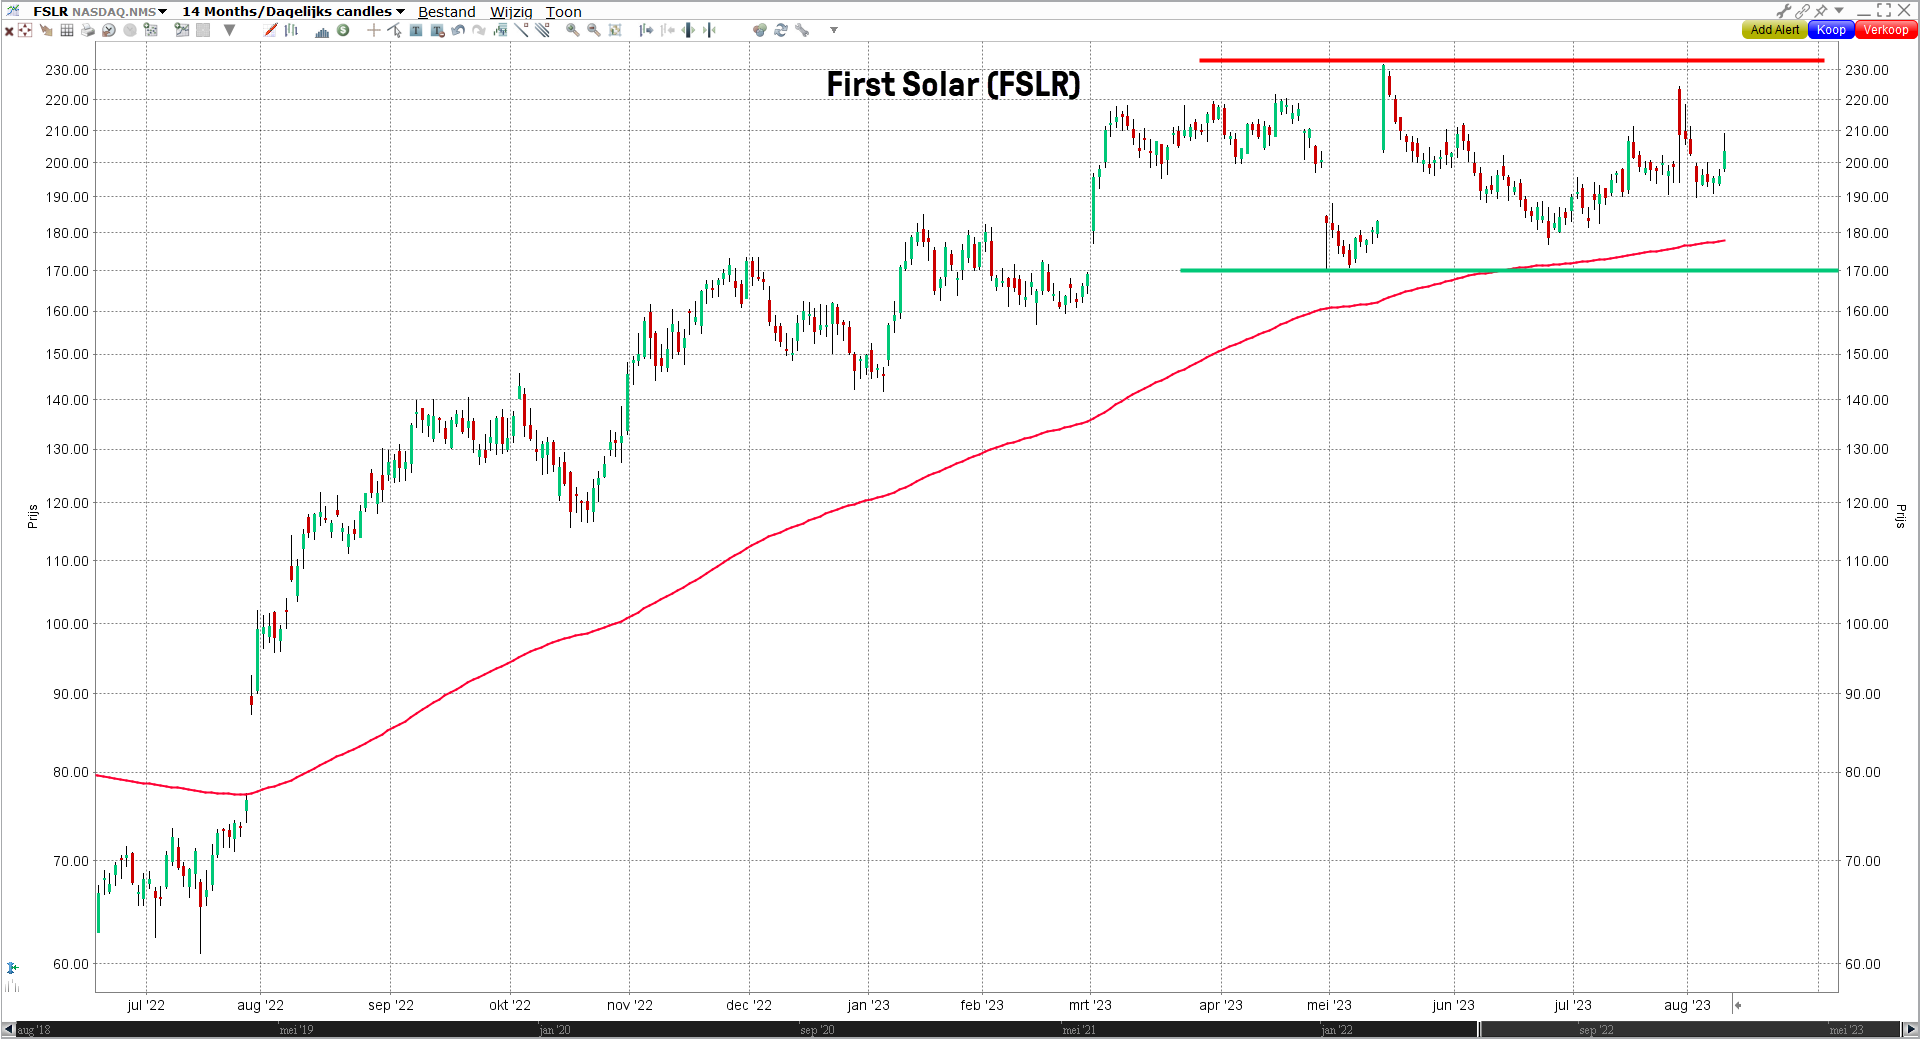Click the First Solar (FSLR) title text
The image size is (1920, 1039).
point(953,84)
